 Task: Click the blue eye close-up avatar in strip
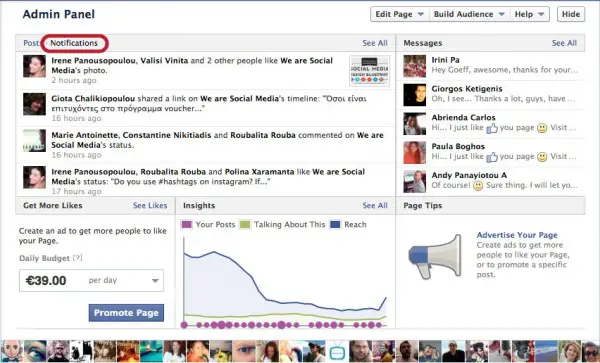click(x=244, y=351)
